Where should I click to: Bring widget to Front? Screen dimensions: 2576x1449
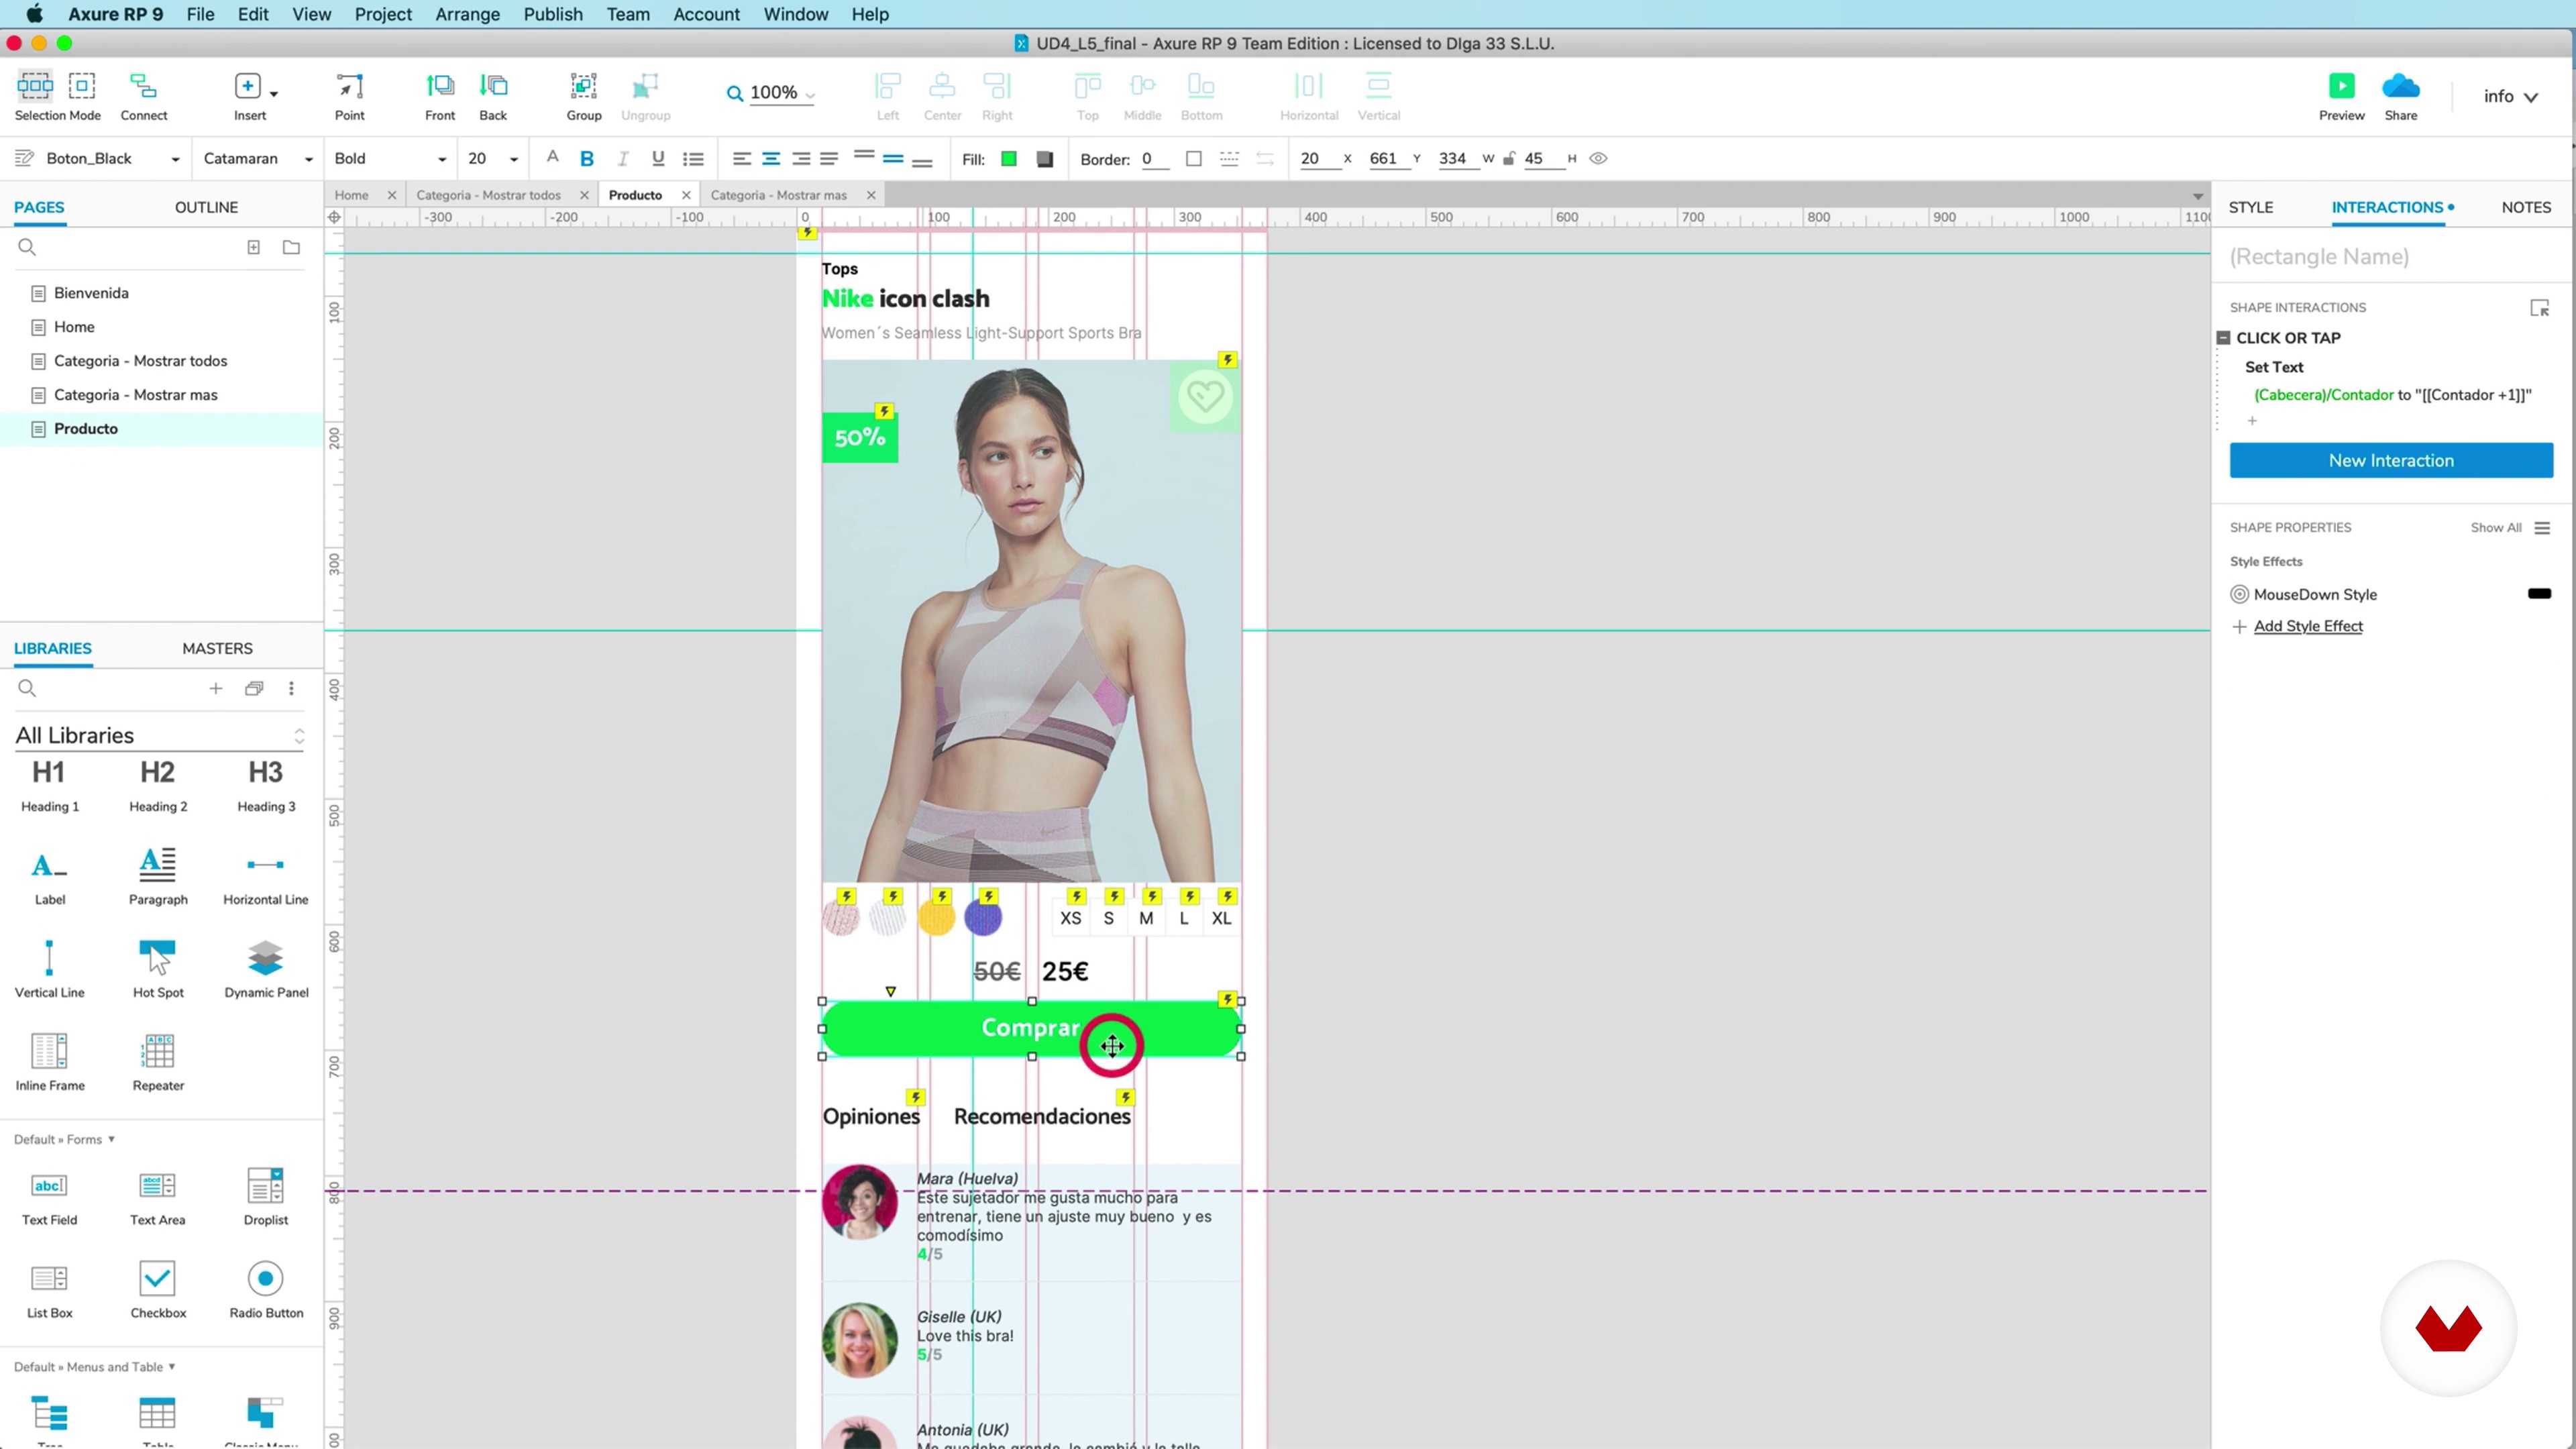point(440,96)
